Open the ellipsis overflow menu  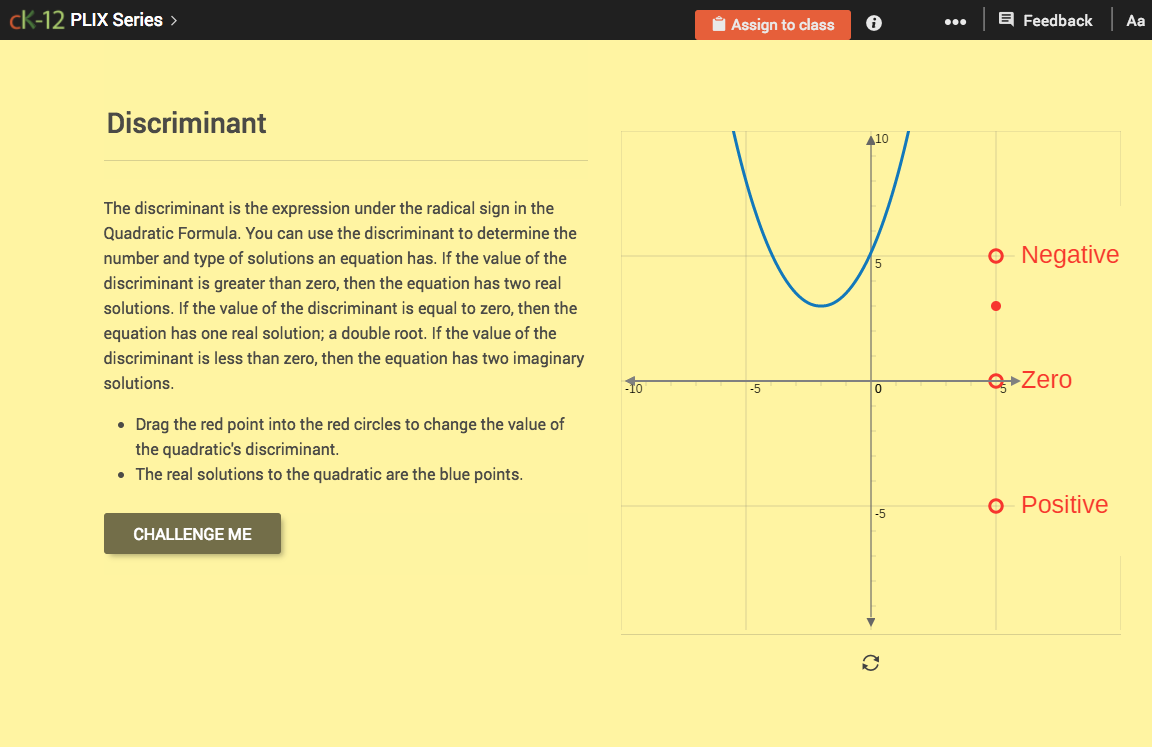955,21
